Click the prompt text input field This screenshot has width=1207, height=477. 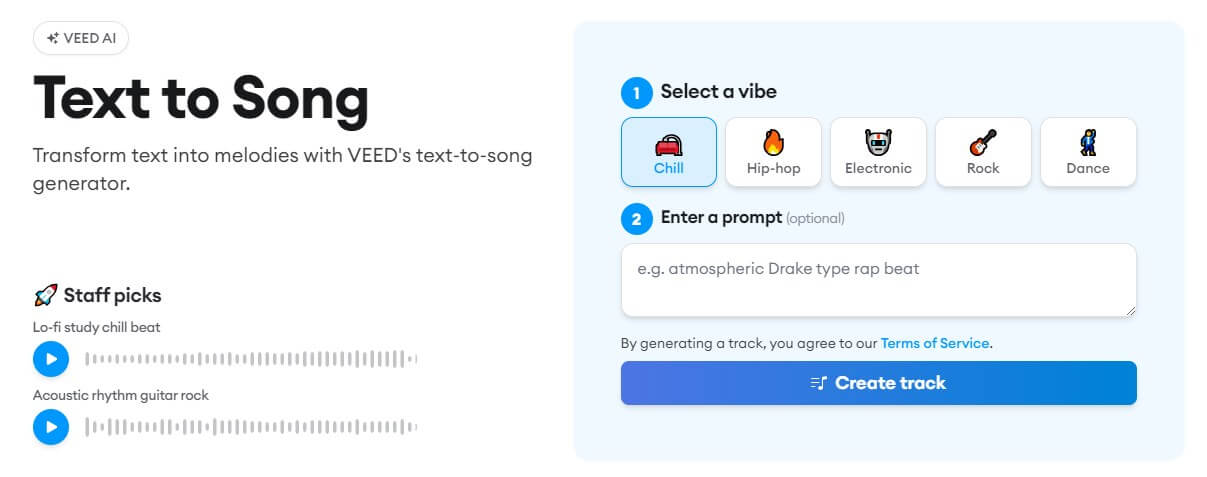[x=878, y=280]
